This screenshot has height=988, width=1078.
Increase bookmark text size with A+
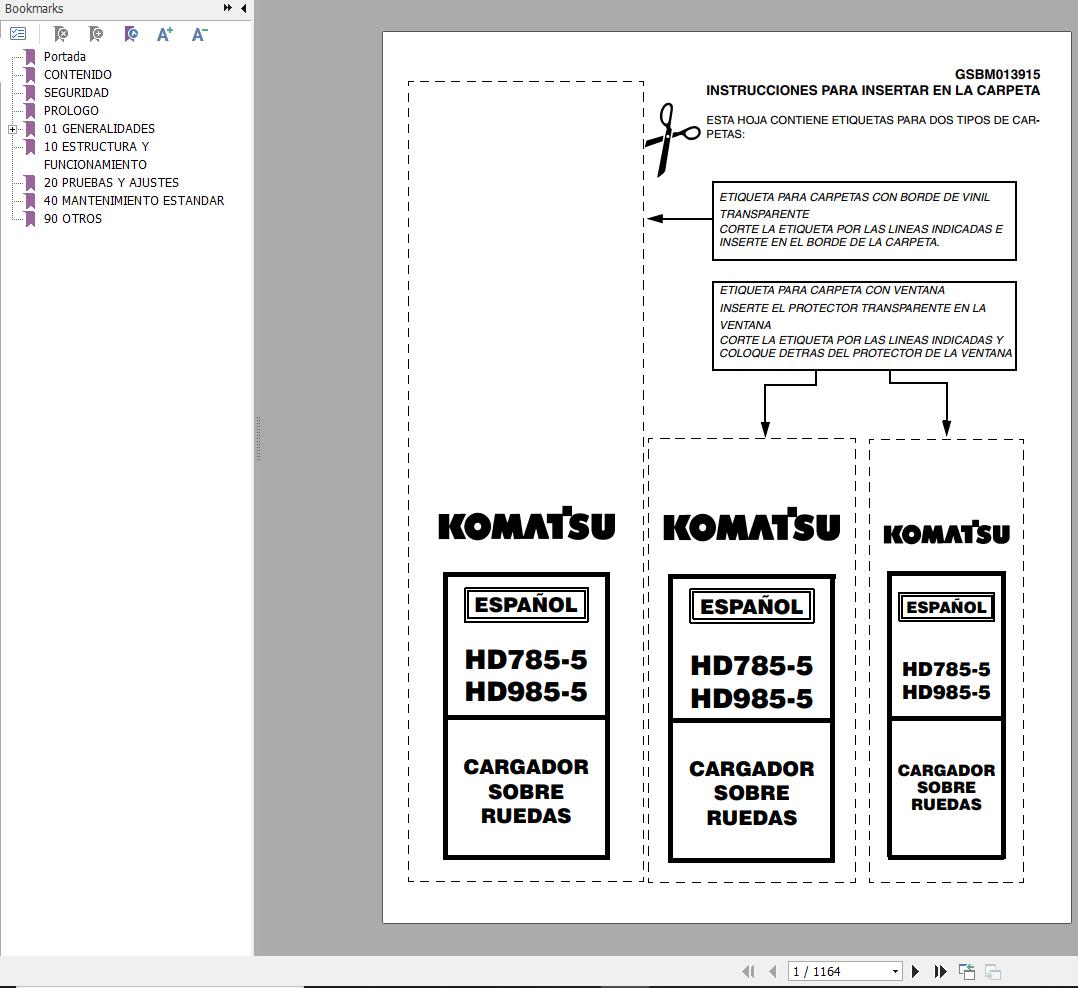pos(165,34)
